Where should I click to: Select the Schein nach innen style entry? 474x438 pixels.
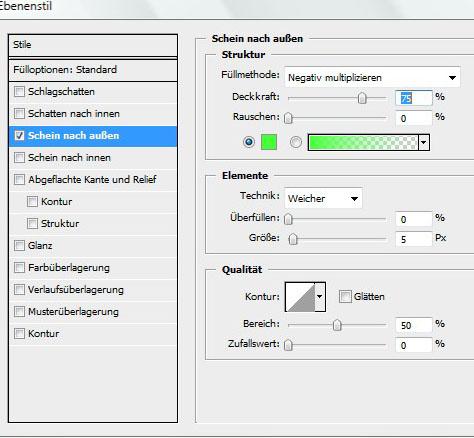[93, 157]
